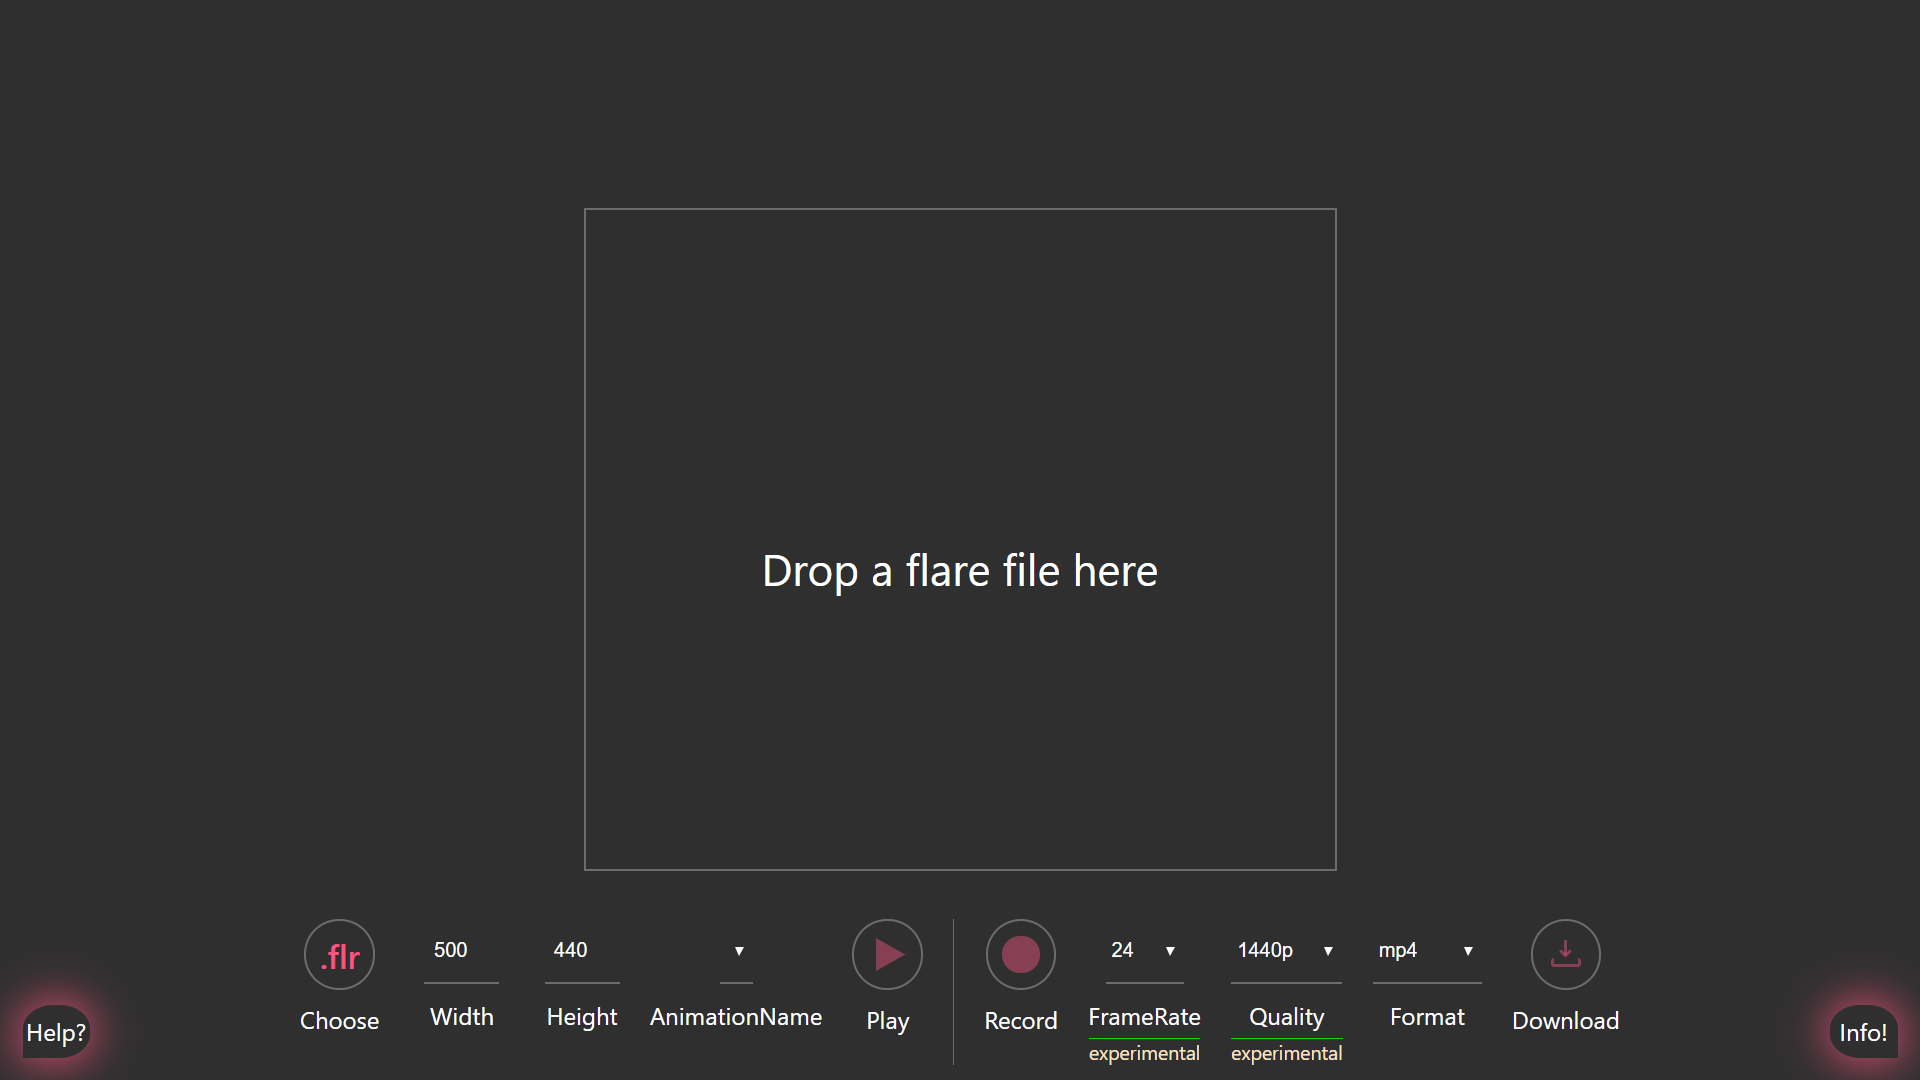Click the Quality label

1286,1017
